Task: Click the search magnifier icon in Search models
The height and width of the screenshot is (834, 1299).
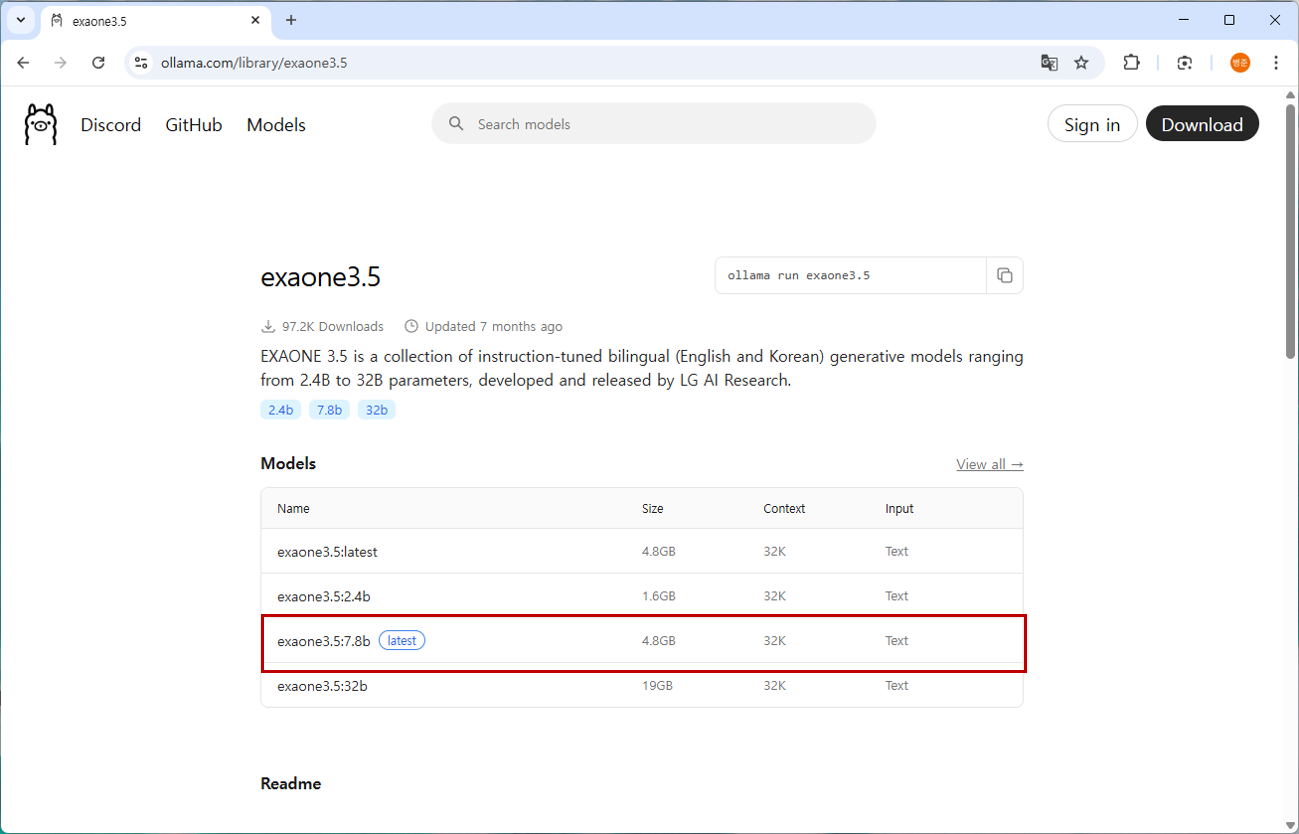Action: tap(456, 124)
